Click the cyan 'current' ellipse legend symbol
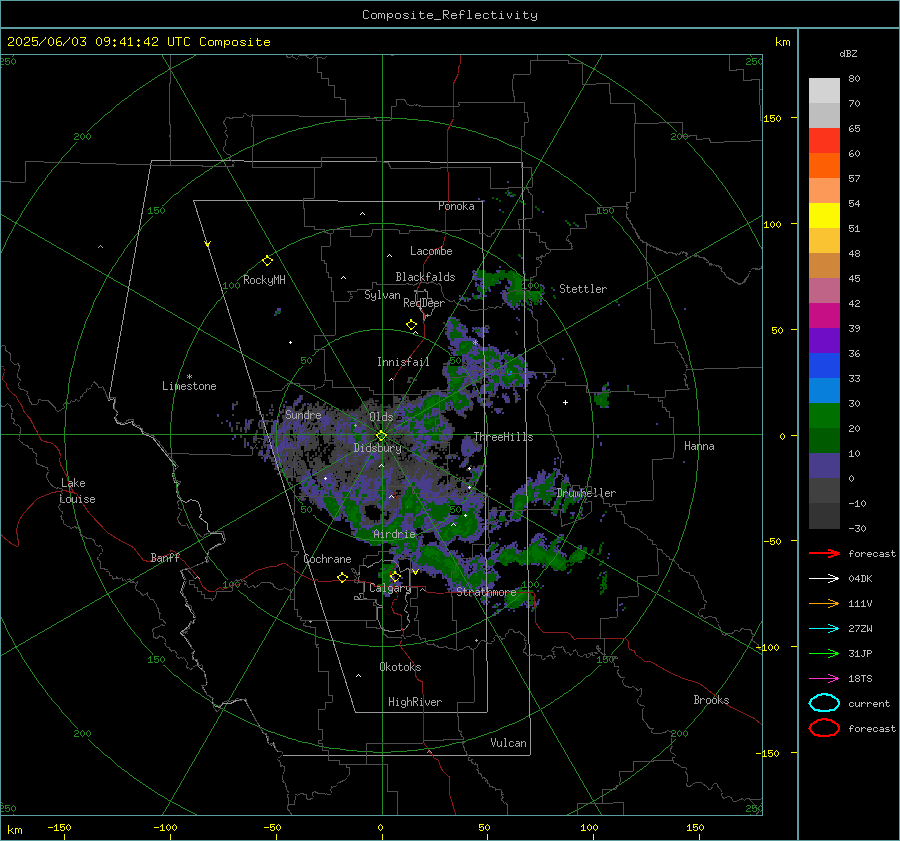The width and height of the screenshot is (900, 841). tap(824, 703)
